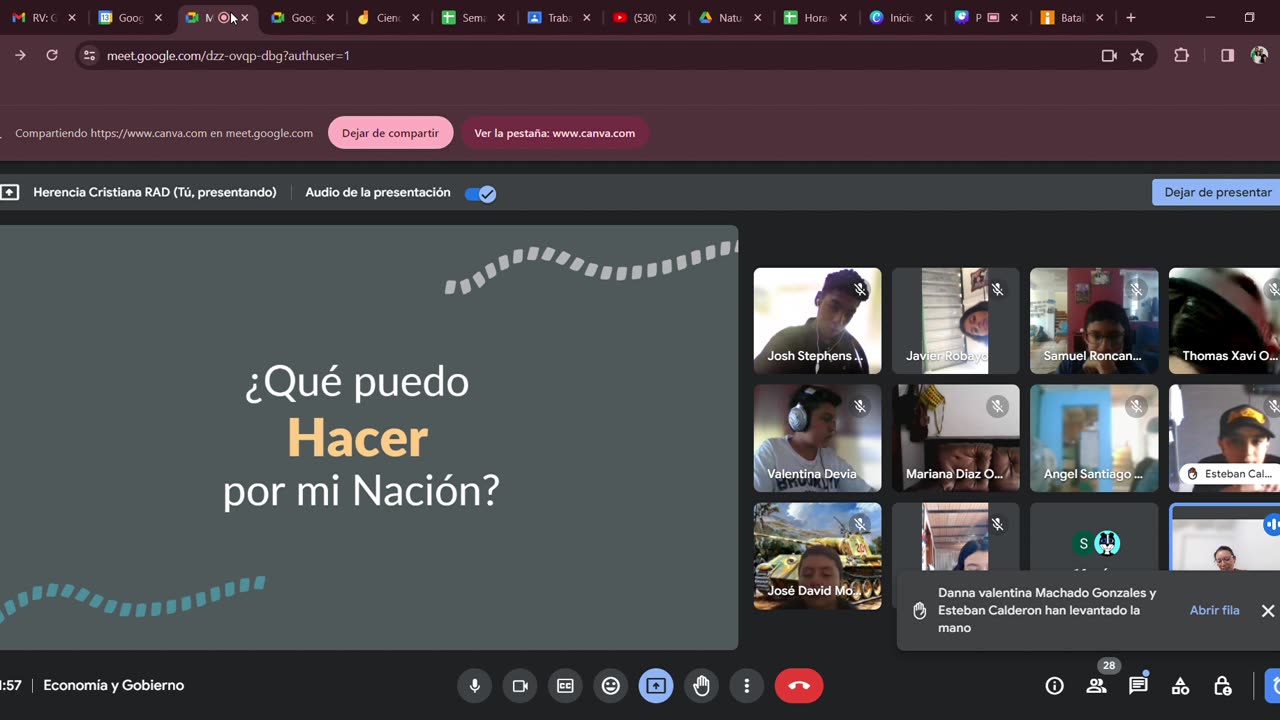Switch to the Batal tab
The height and width of the screenshot is (720, 1280).
pos(1072,18)
